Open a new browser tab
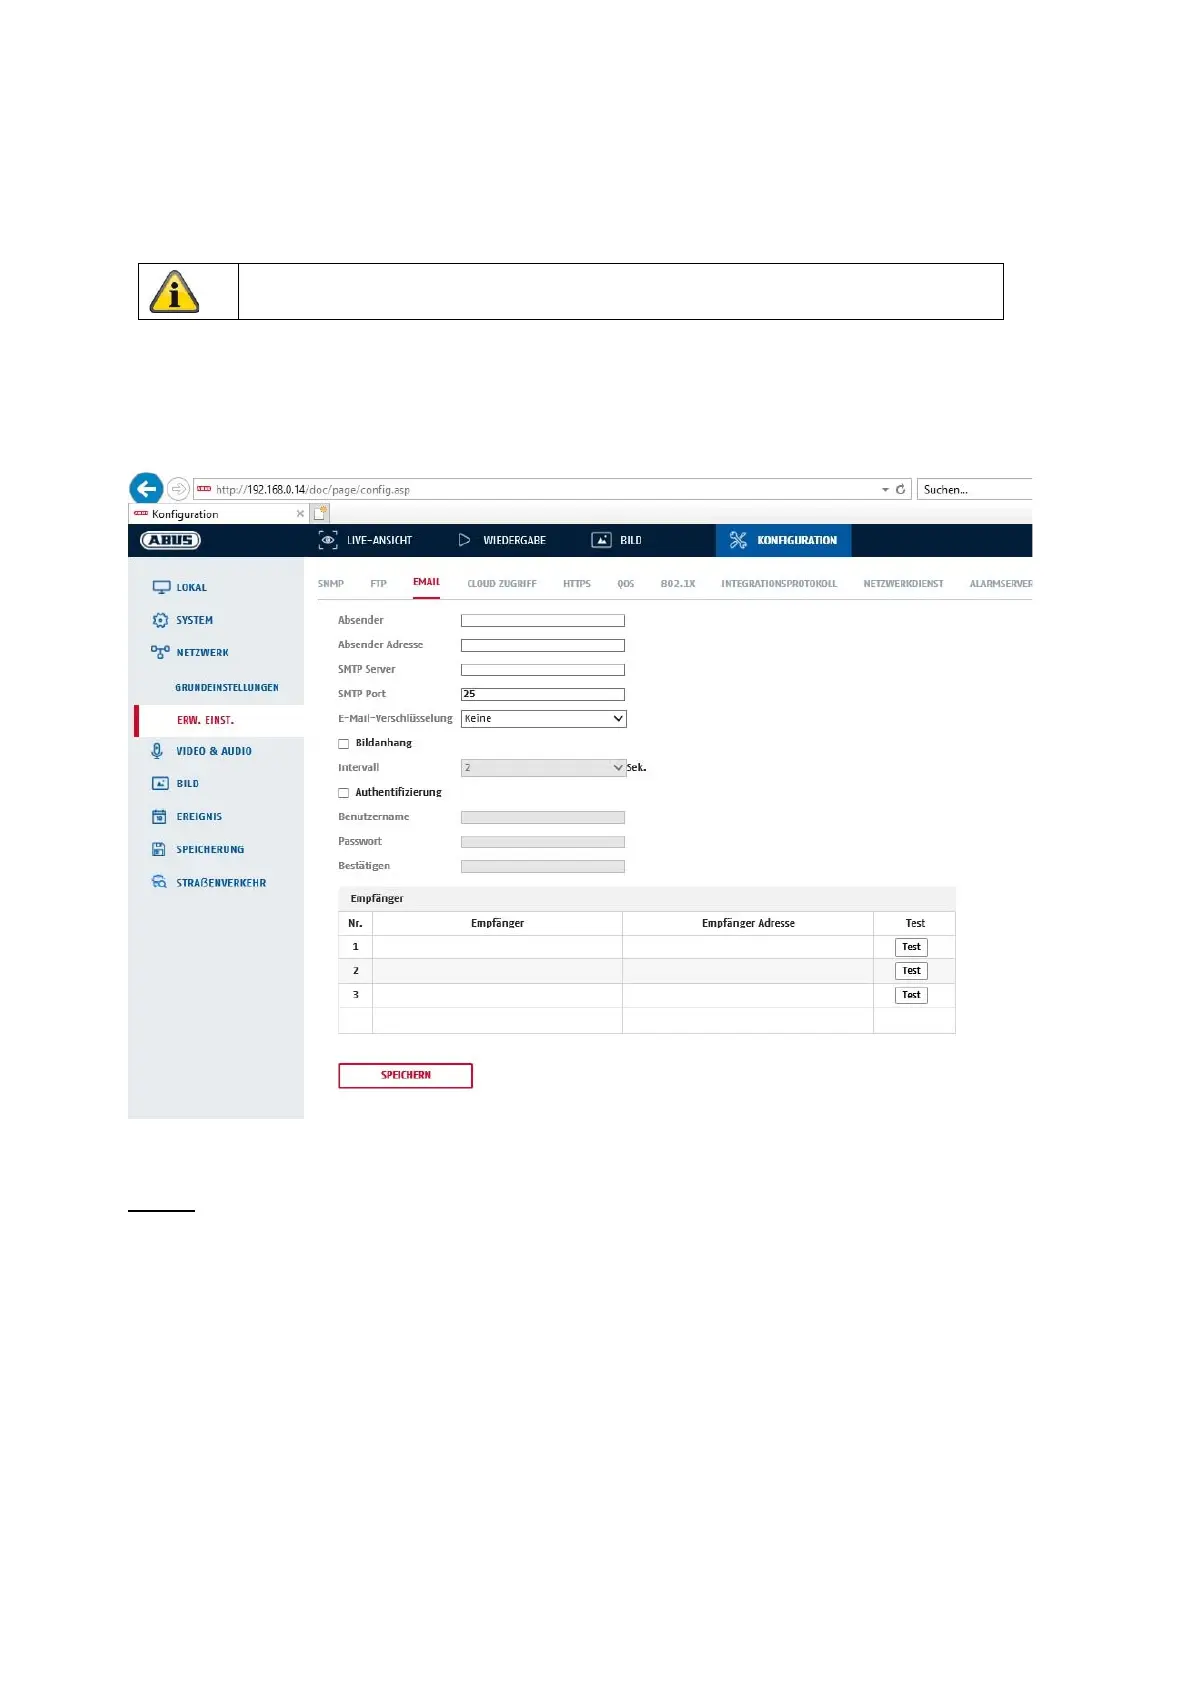The image size is (1190, 1684). tap(320, 513)
